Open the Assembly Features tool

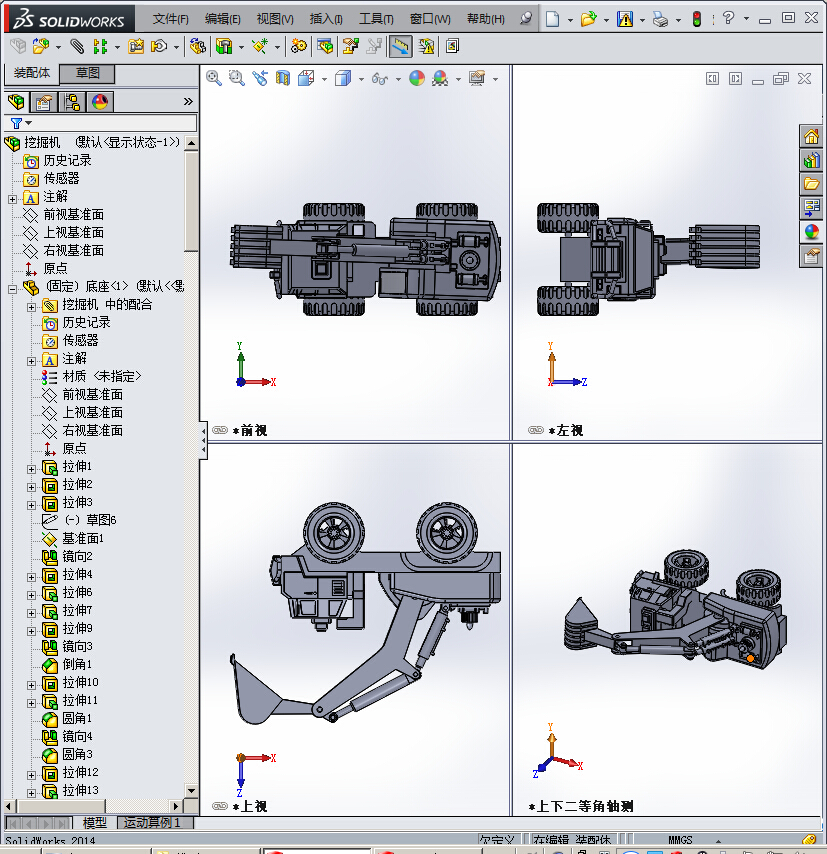(x=224, y=46)
